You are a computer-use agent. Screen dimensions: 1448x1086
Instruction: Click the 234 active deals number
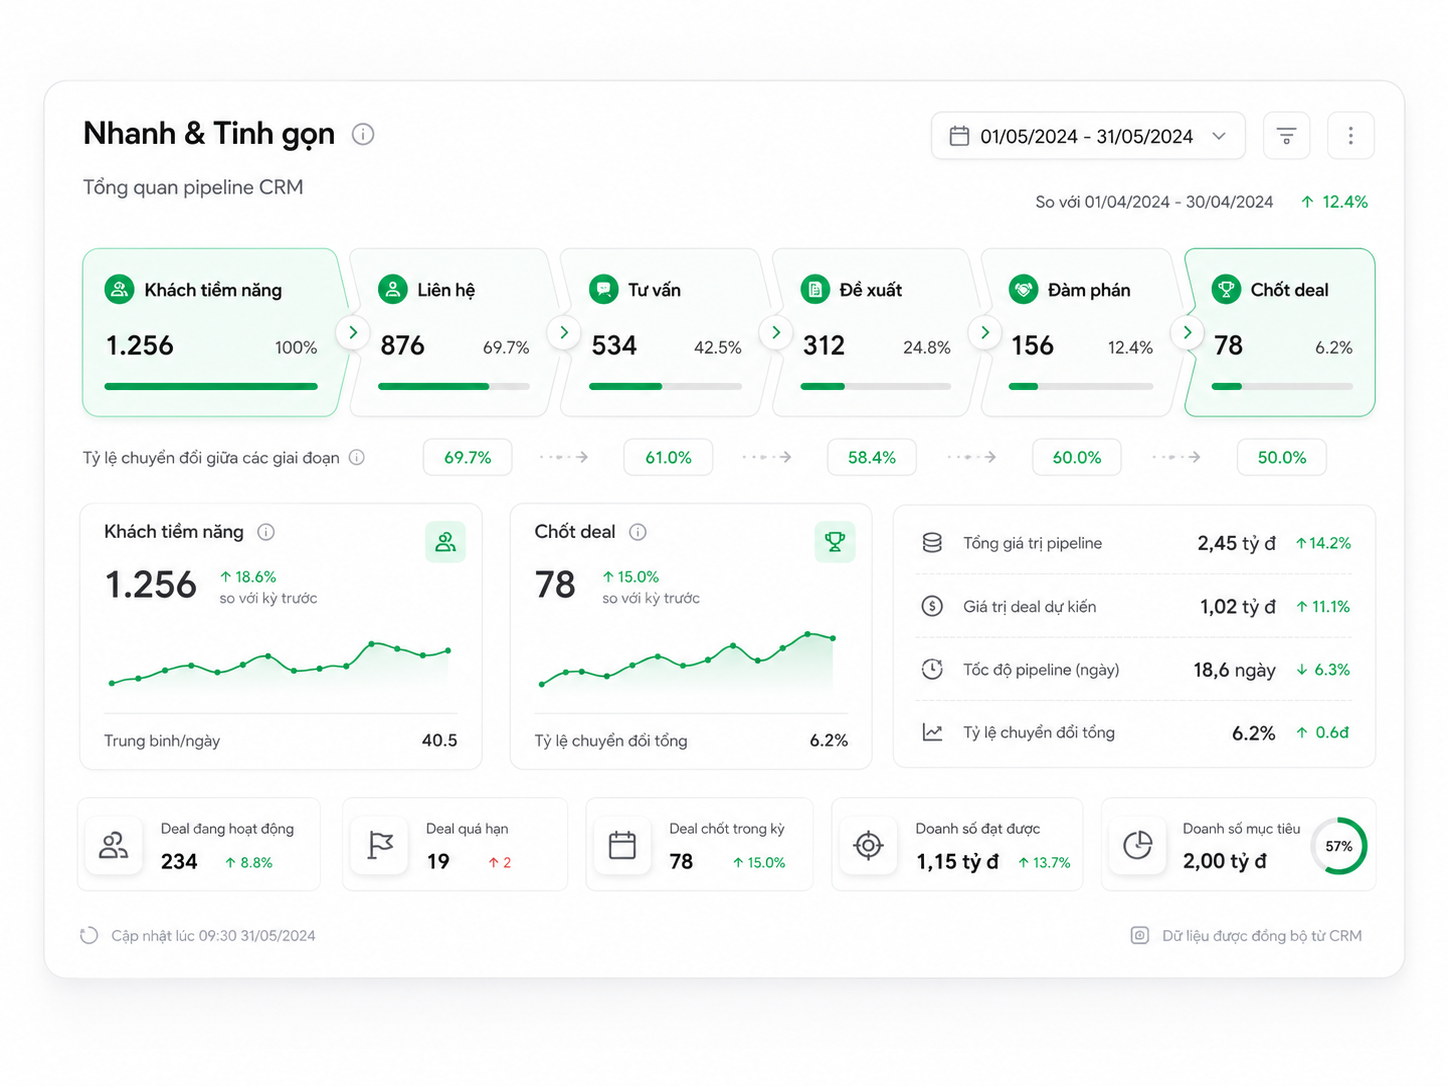(x=179, y=862)
